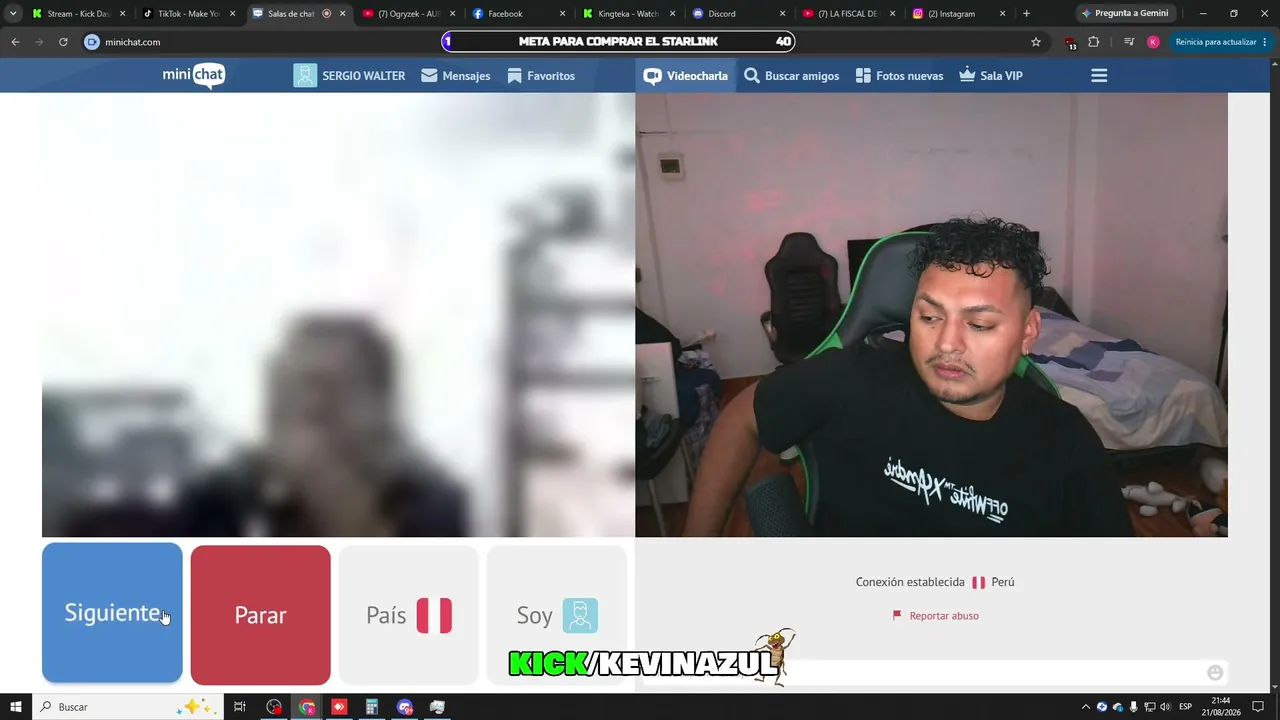The image size is (1280, 720).
Task: Bookmark this page with the star icon
Action: click(x=1036, y=42)
